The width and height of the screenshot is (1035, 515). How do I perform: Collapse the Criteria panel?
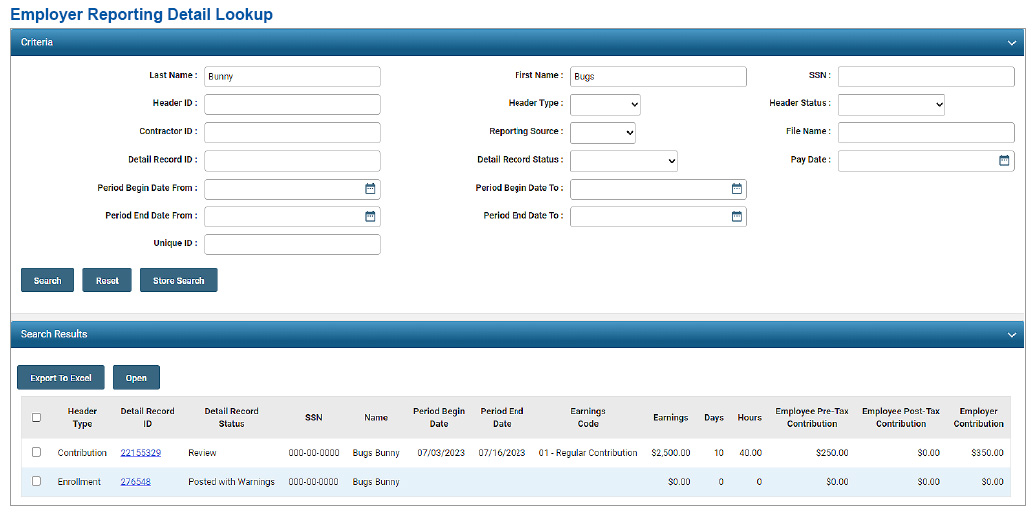click(x=1012, y=43)
